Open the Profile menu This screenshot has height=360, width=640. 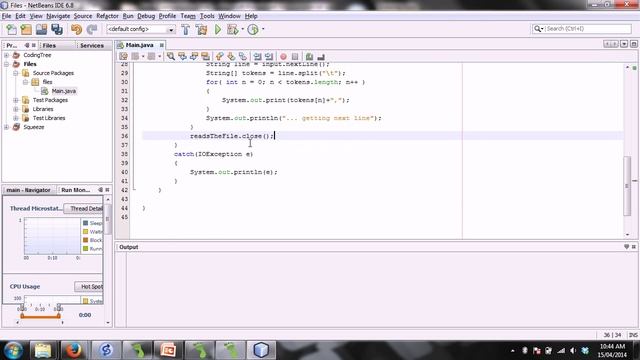[167, 16]
